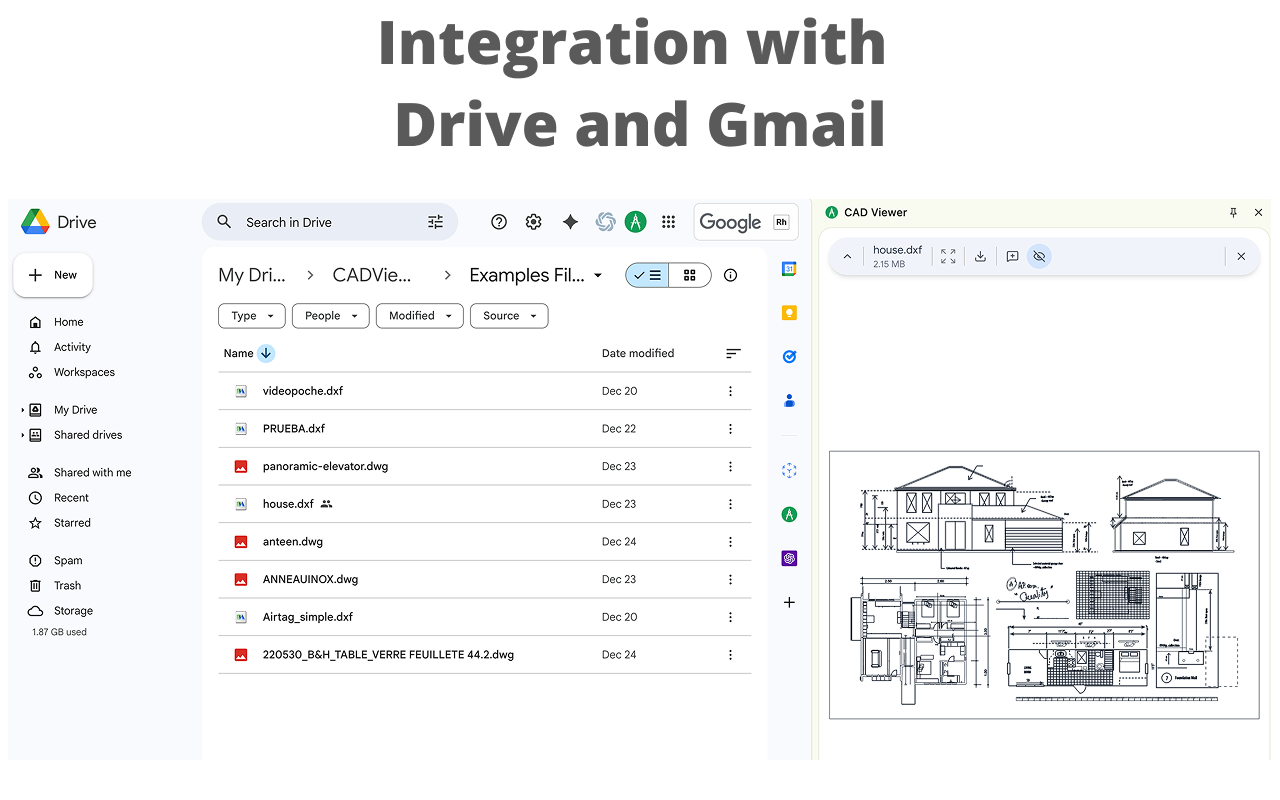Toggle the hide layers eye icon in CAD Viewer

[x=1039, y=256]
